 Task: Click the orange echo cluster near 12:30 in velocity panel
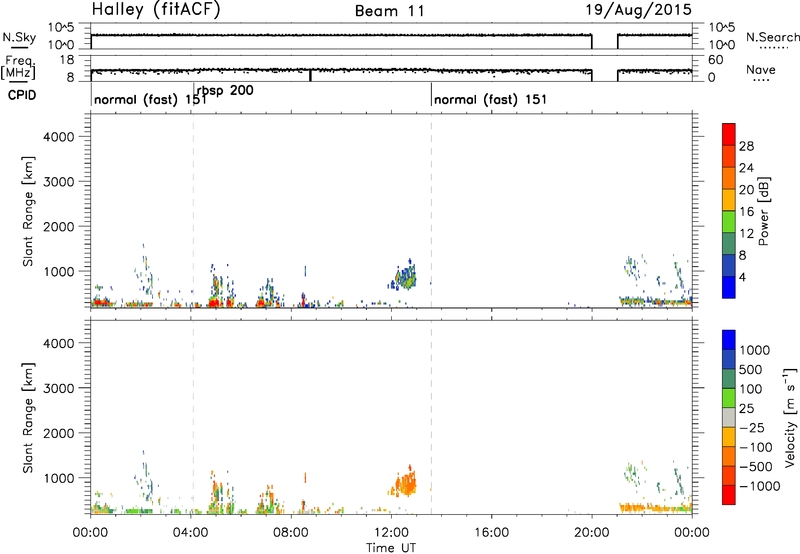(x=404, y=481)
